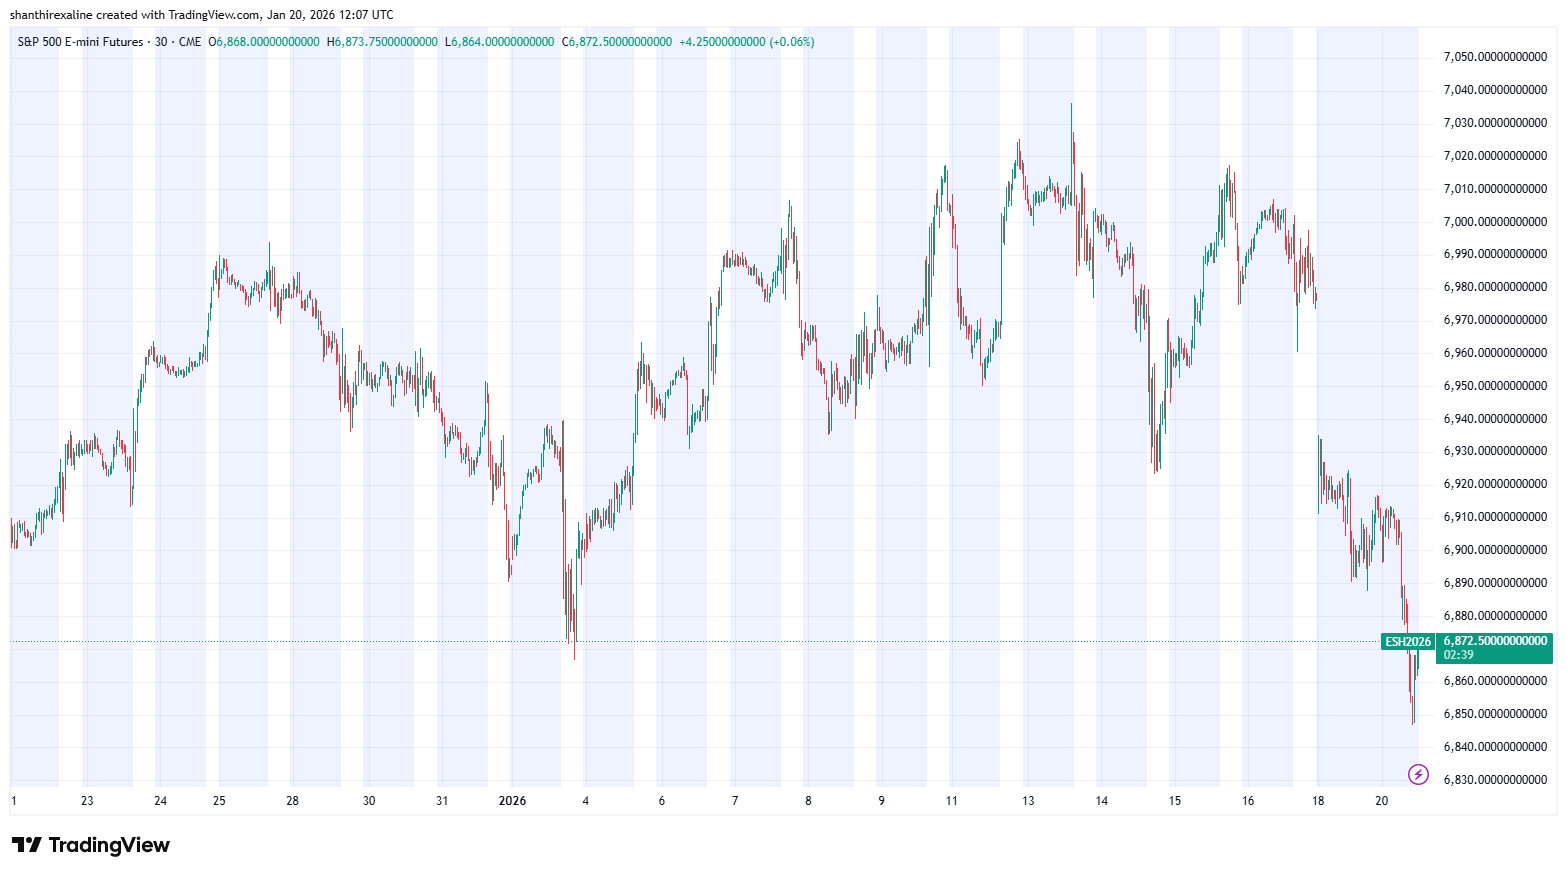The image size is (1567, 875).
Task: Click the date label 28 on time axis
Action: point(292,801)
